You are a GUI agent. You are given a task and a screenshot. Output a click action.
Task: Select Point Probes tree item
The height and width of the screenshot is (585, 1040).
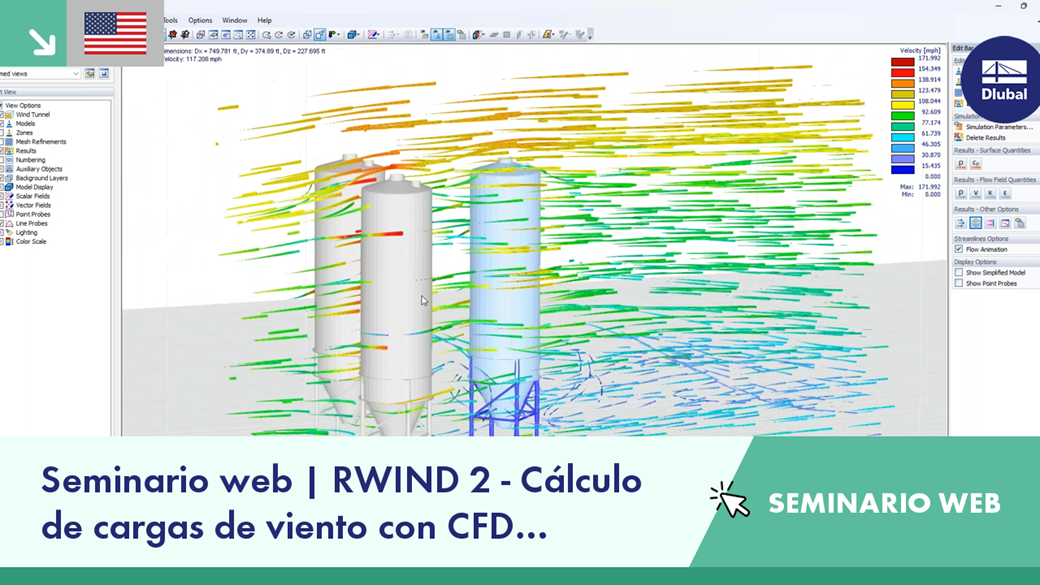33,214
